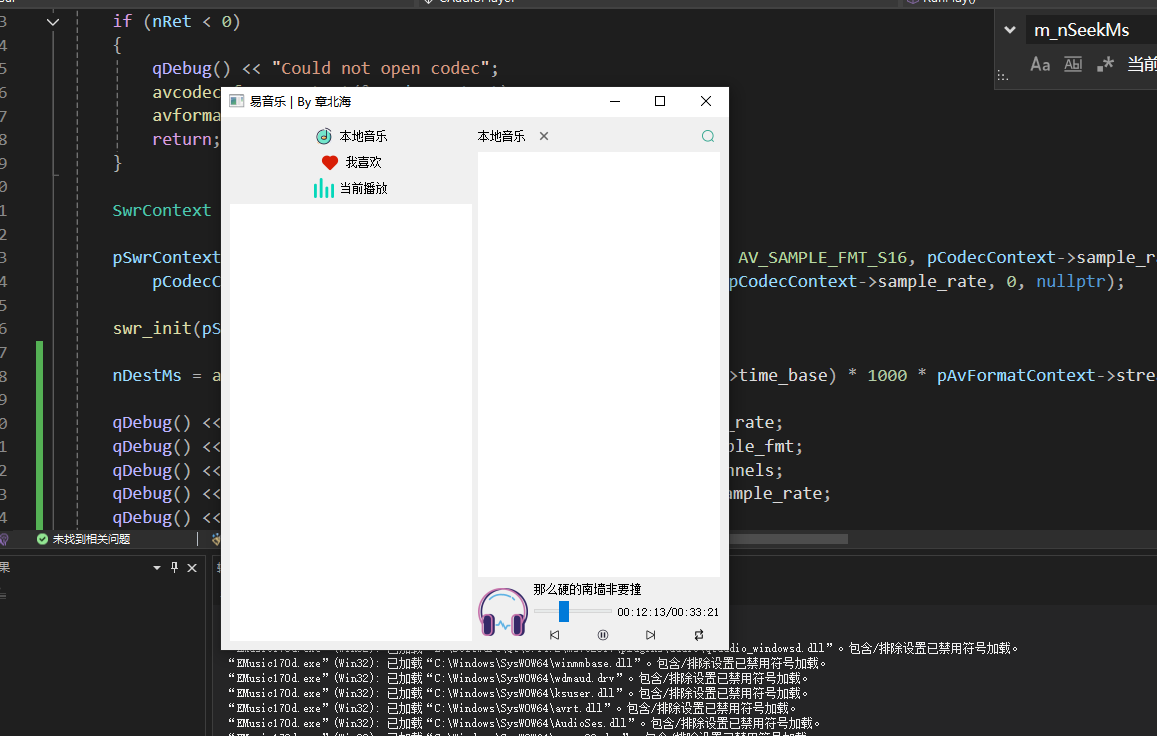This screenshot has width=1157, height=736.
Task: Click the headphone album art thumbnail
Action: [x=503, y=612]
